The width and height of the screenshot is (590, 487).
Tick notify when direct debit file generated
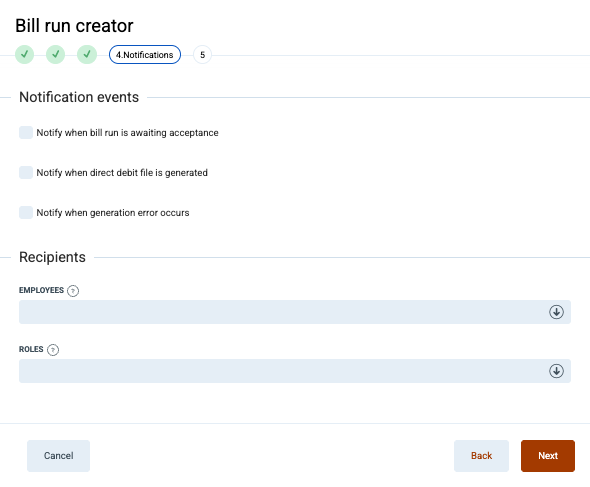coord(26,172)
